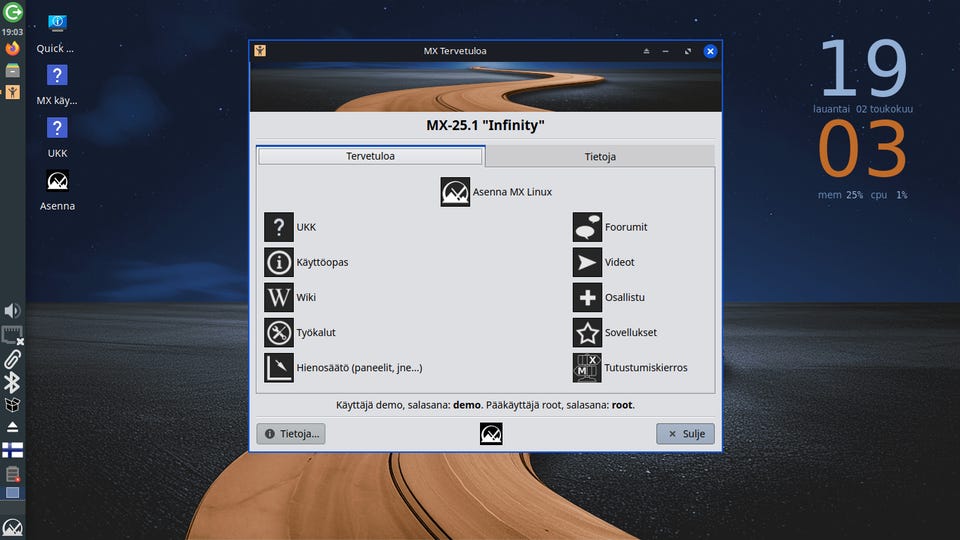Click the Foorumit label

pyautogui.click(x=626, y=227)
